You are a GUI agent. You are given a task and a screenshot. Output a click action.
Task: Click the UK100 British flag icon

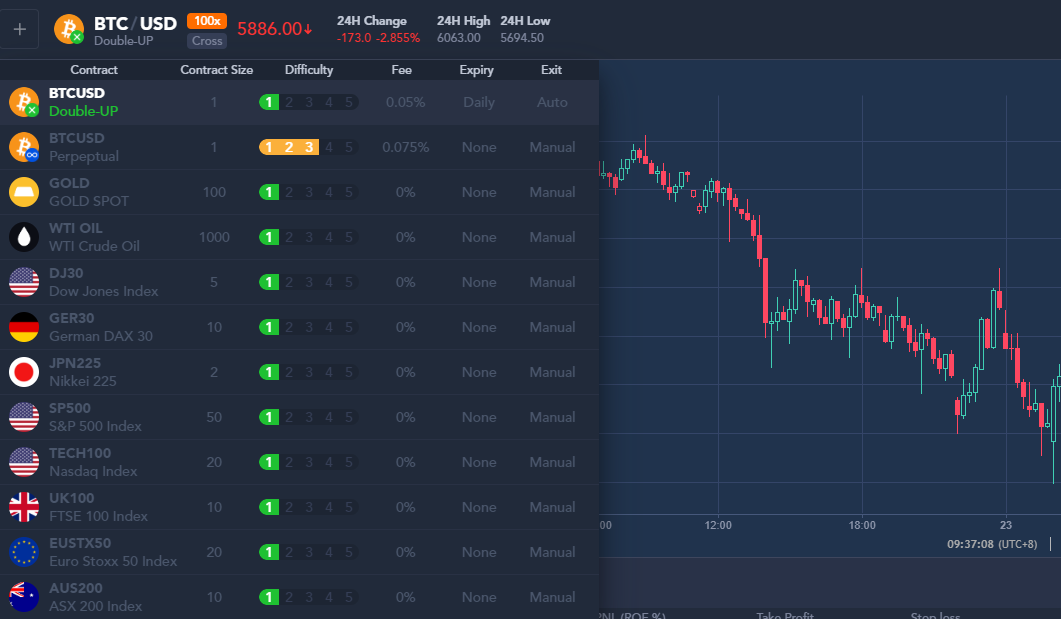point(24,507)
